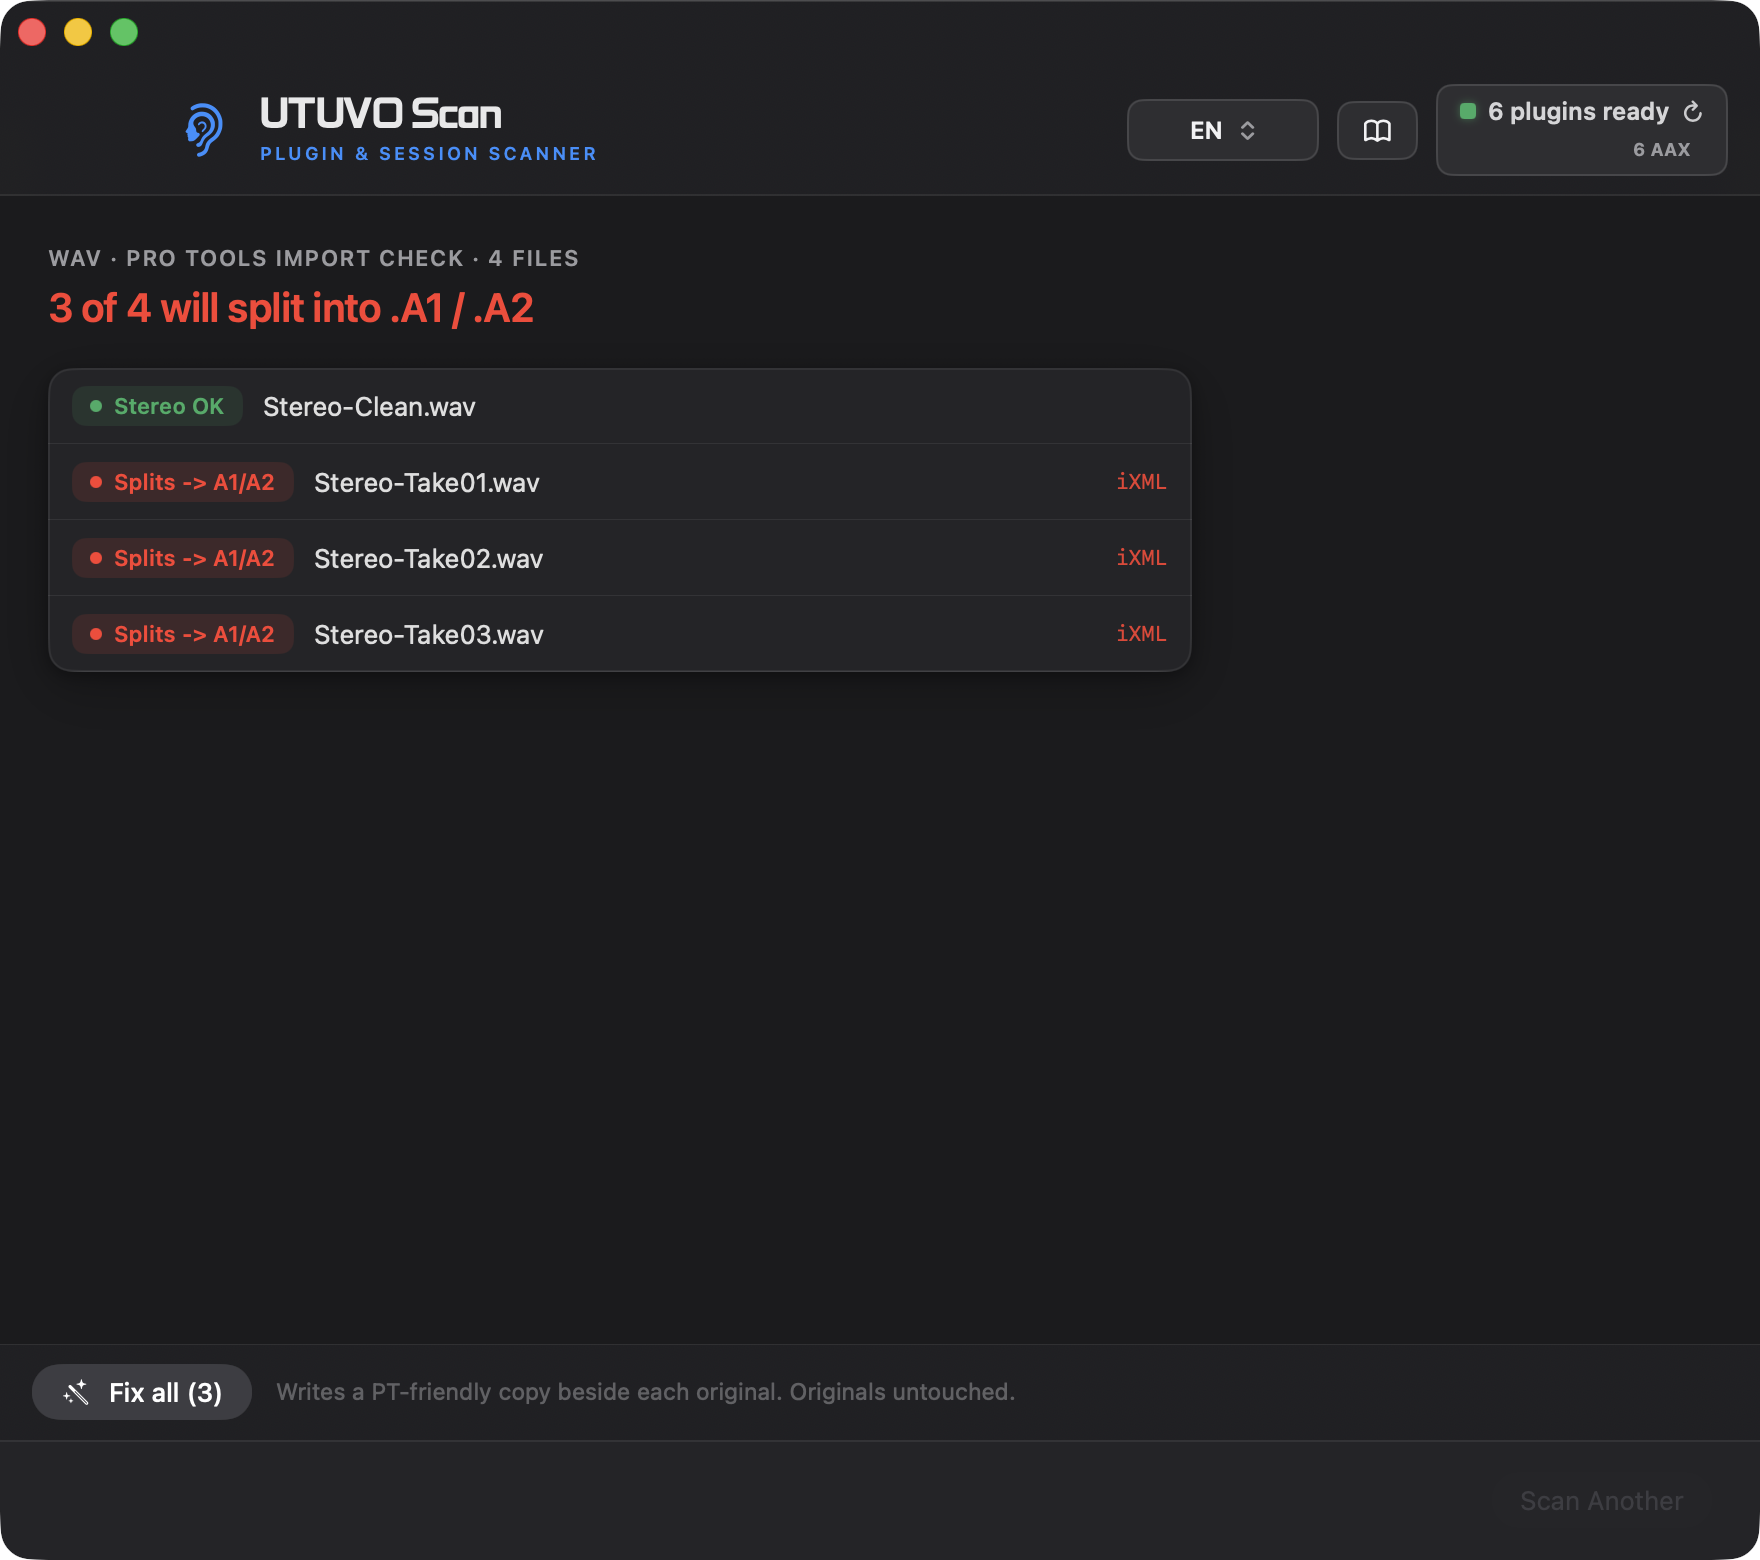Click the Splits badge for Stereo-Take02.wav
The width and height of the screenshot is (1760, 1560).
(182, 558)
